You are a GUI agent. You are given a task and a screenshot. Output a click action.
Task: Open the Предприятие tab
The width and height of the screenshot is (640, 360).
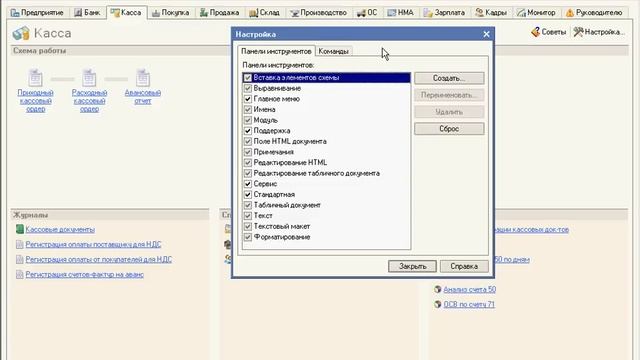[x=37, y=13]
